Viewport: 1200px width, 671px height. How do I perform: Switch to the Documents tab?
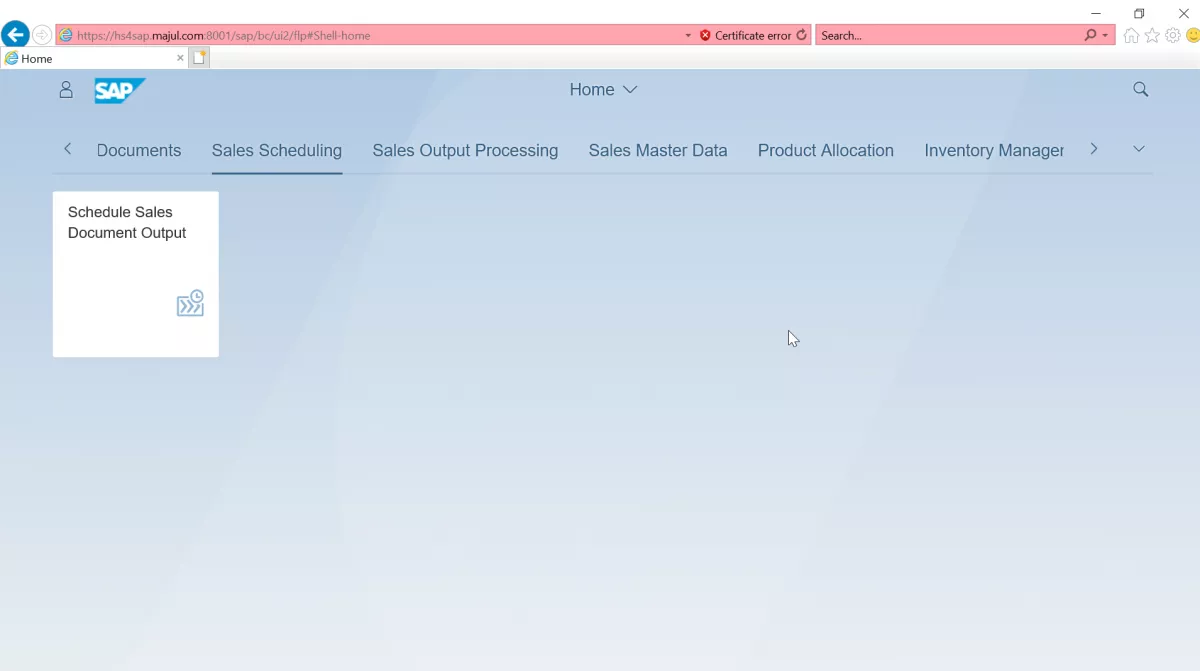point(139,150)
